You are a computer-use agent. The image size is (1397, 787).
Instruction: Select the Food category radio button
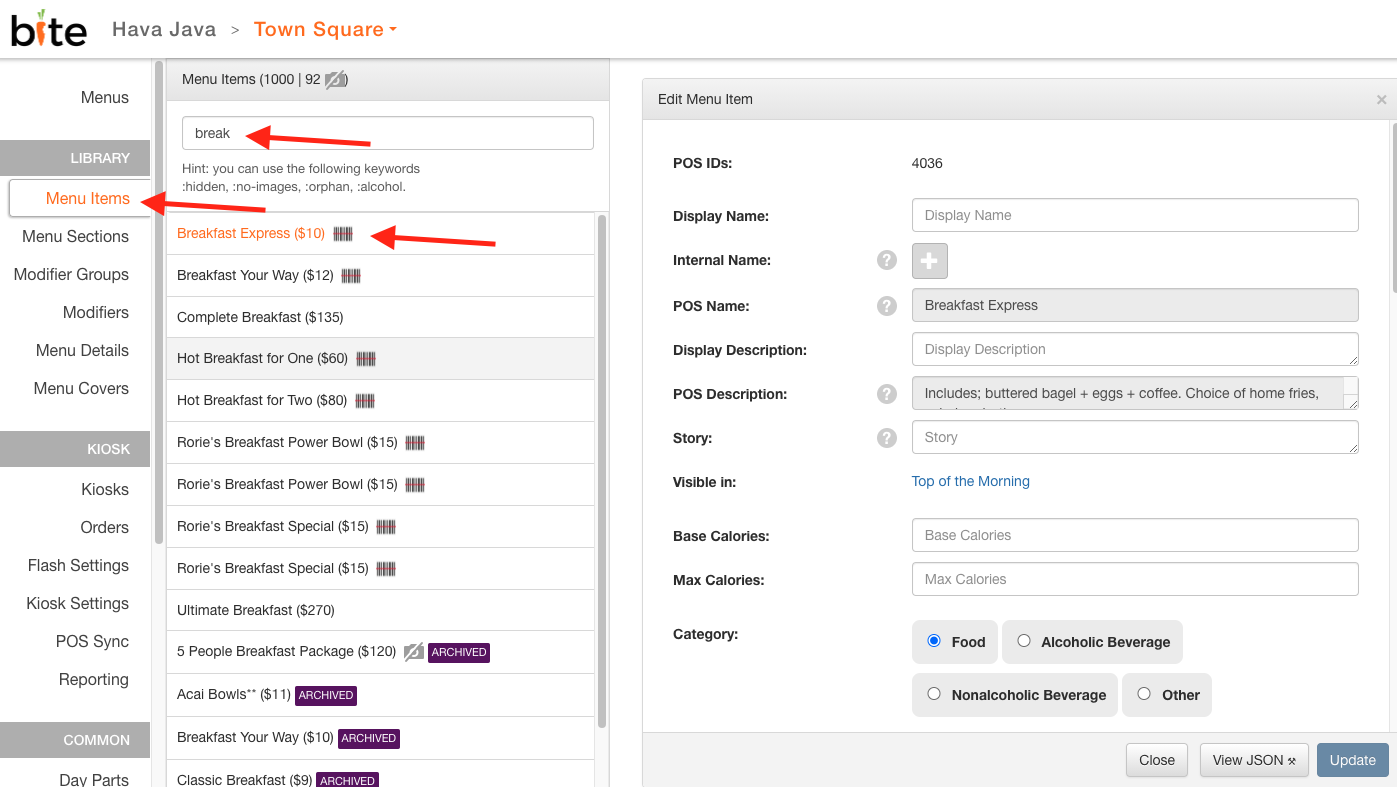[x=934, y=641]
